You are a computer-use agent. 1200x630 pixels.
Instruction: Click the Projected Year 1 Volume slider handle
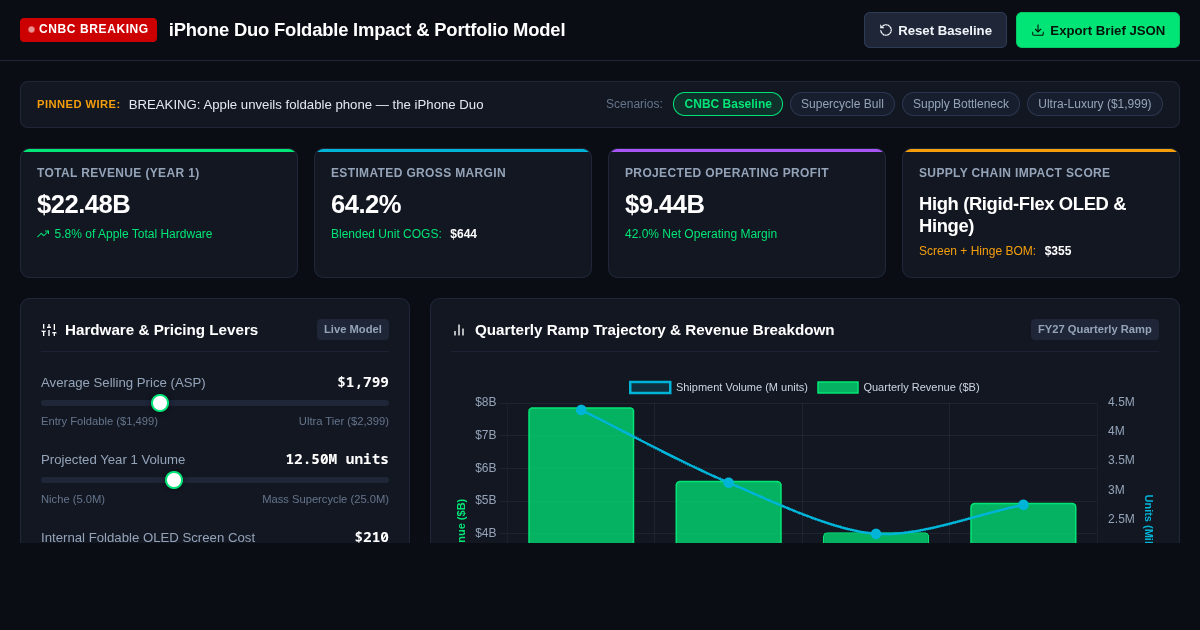(x=174, y=480)
